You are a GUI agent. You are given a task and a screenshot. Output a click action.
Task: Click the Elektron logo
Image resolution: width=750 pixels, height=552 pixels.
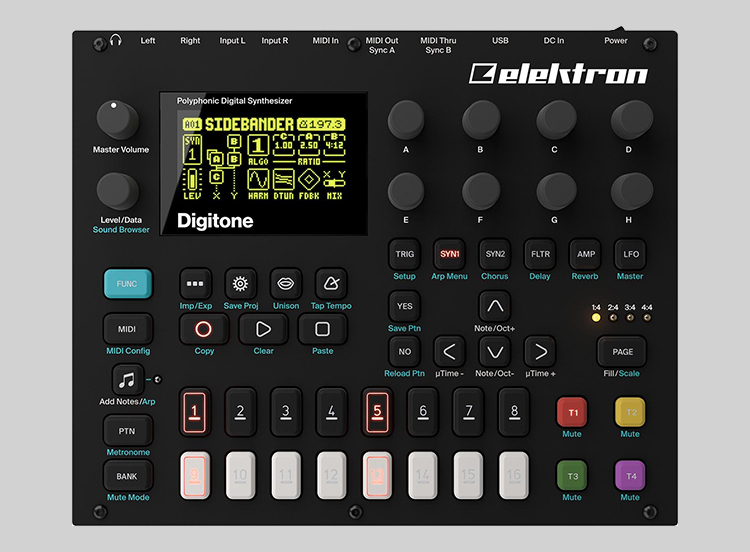[x=558, y=74]
